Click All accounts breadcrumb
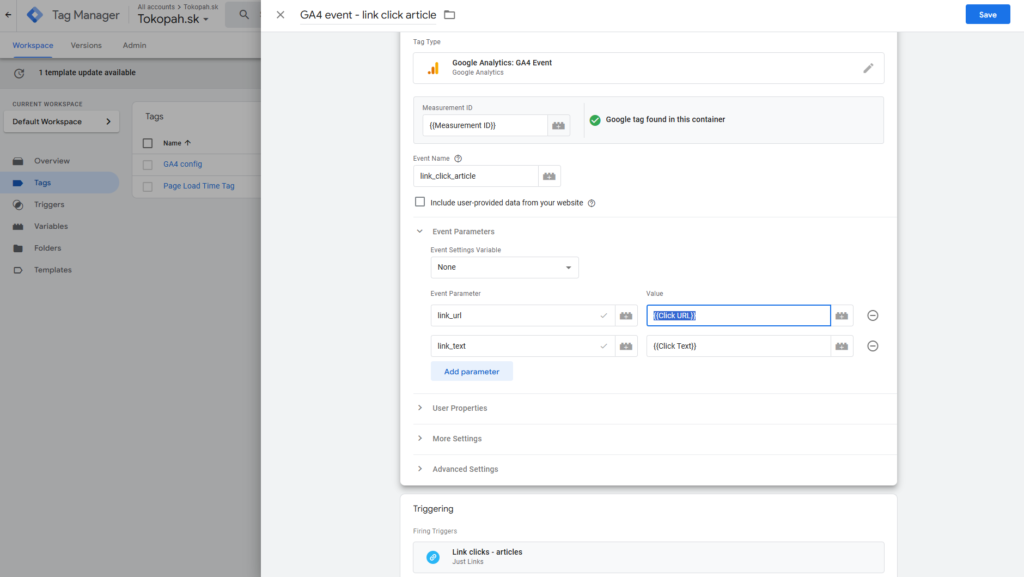The image size is (1024, 577). (155, 7)
